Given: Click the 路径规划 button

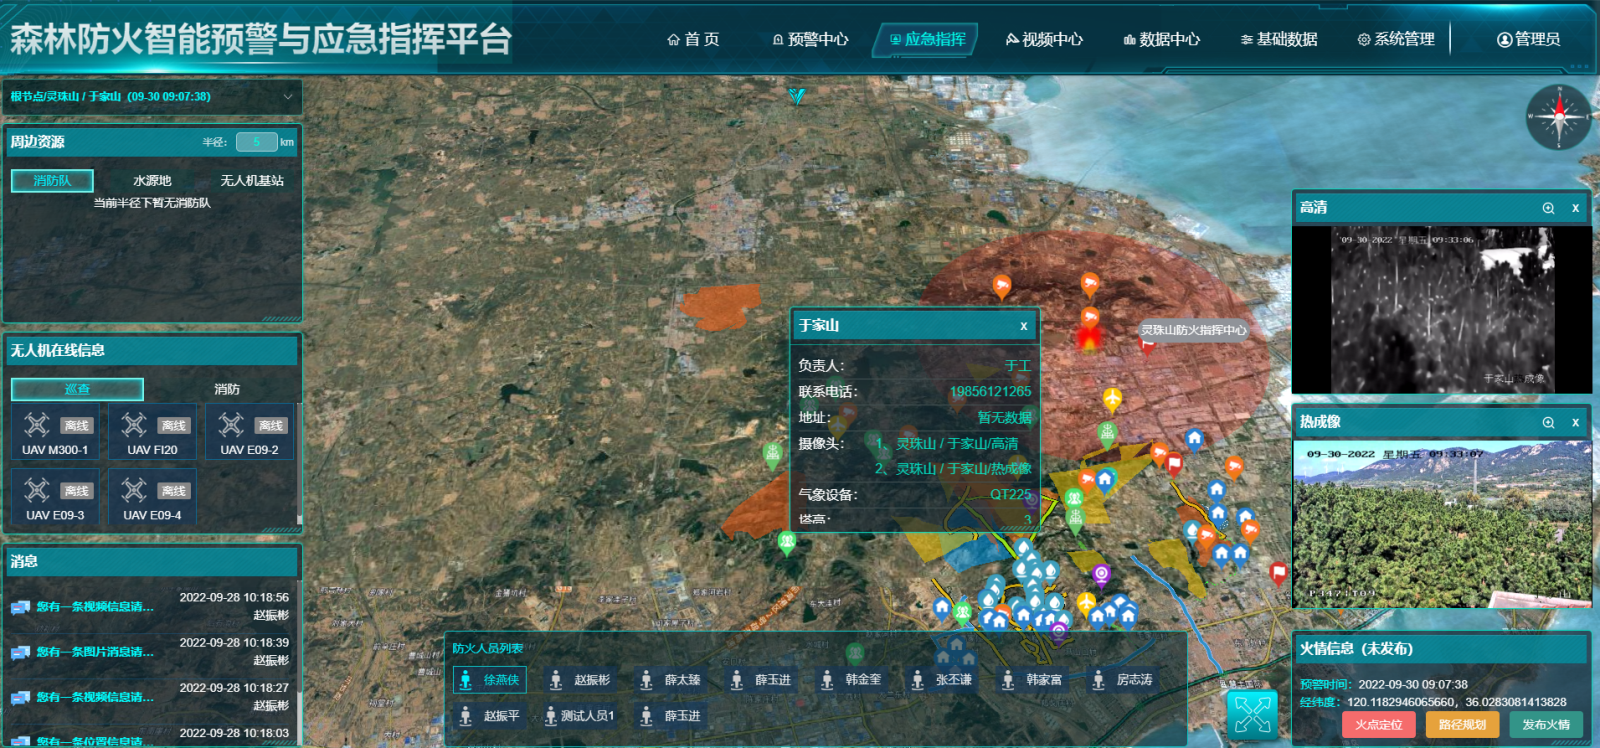Looking at the screenshot, I should pos(1462,725).
